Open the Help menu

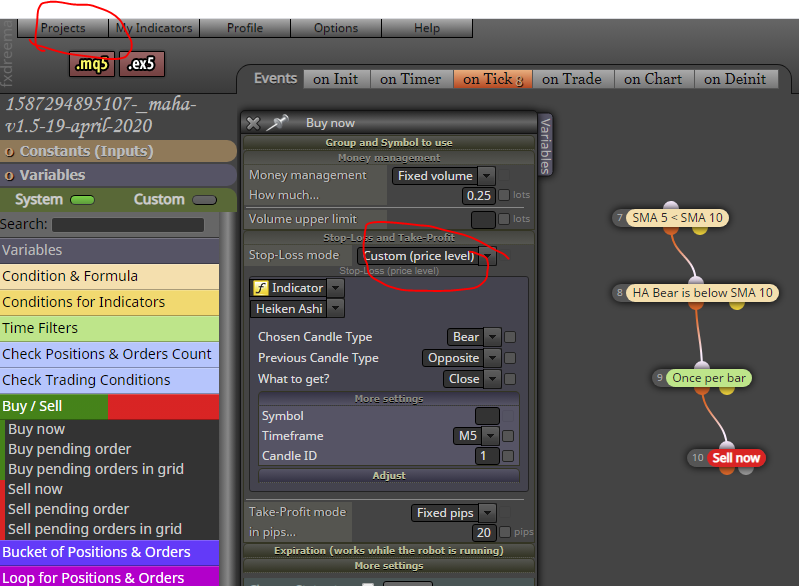click(427, 28)
